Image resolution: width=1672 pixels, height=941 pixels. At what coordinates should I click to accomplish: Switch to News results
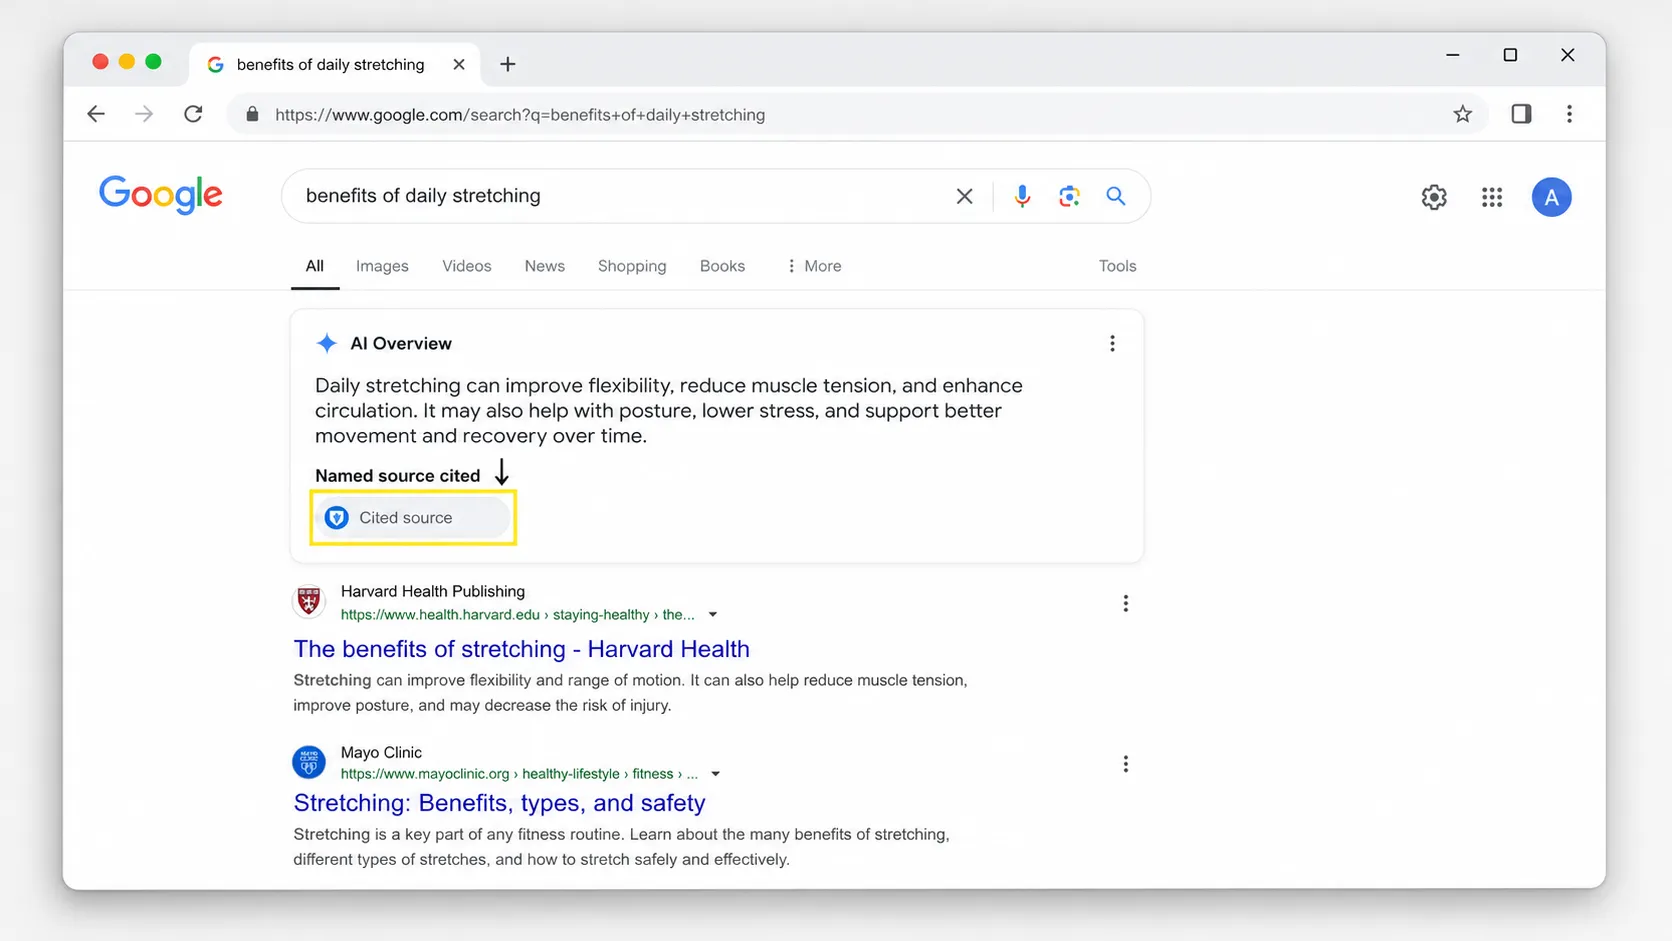545,266
